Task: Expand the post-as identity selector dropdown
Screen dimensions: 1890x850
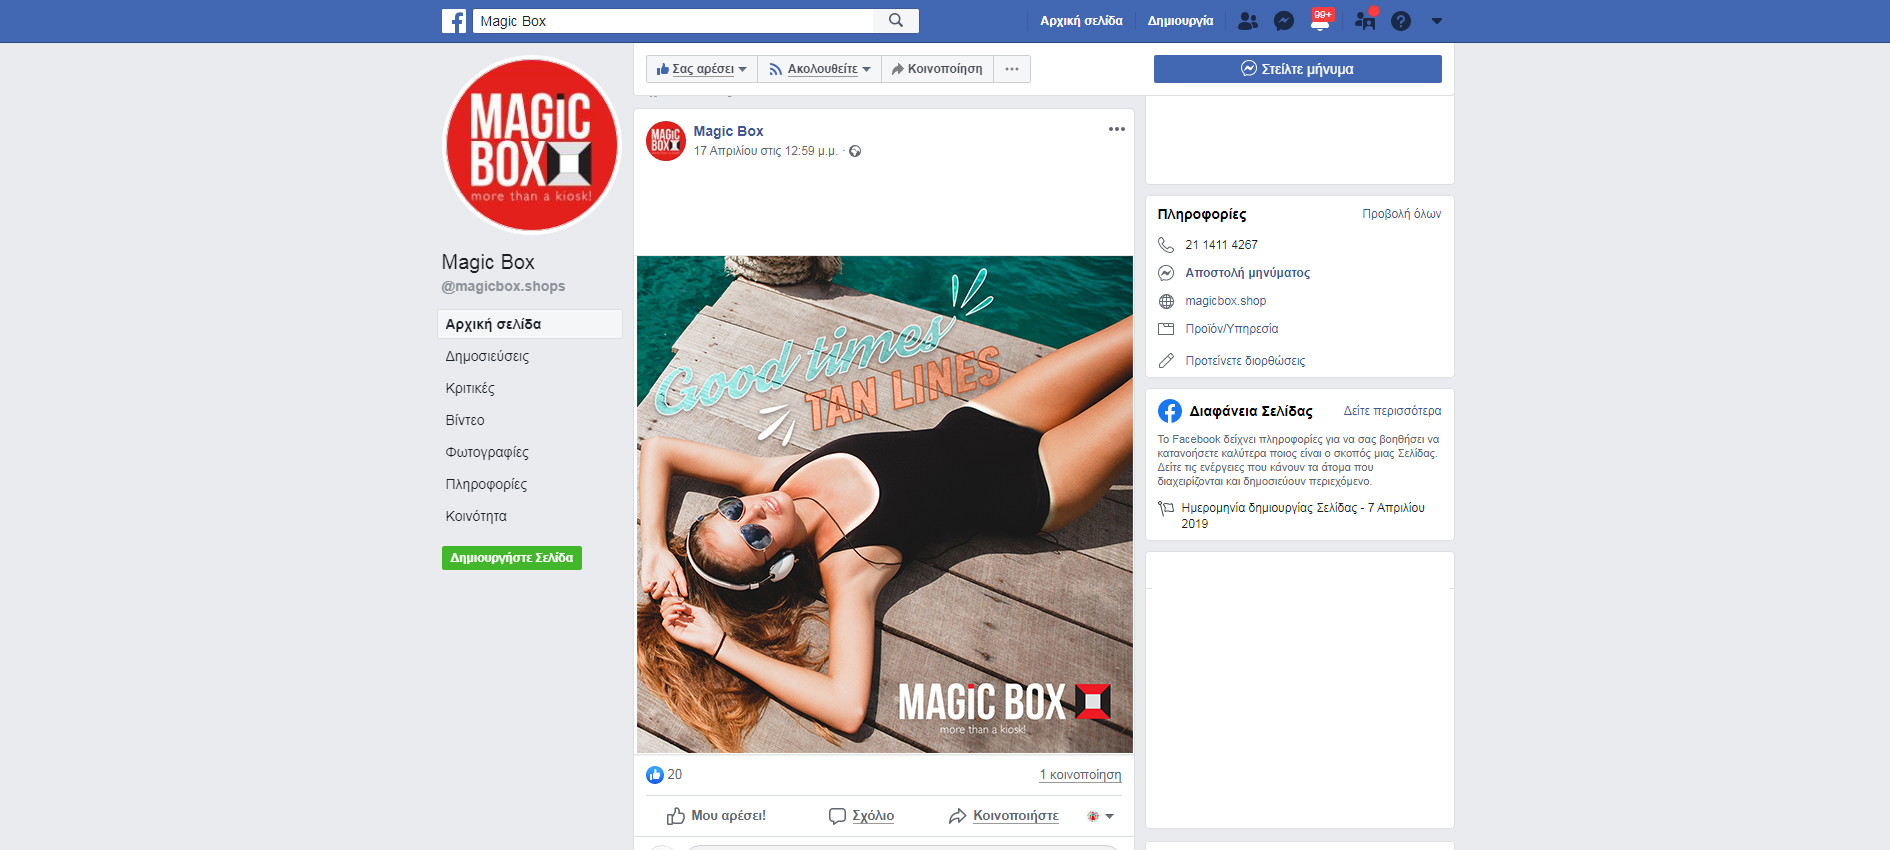Action: click(x=1100, y=816)
